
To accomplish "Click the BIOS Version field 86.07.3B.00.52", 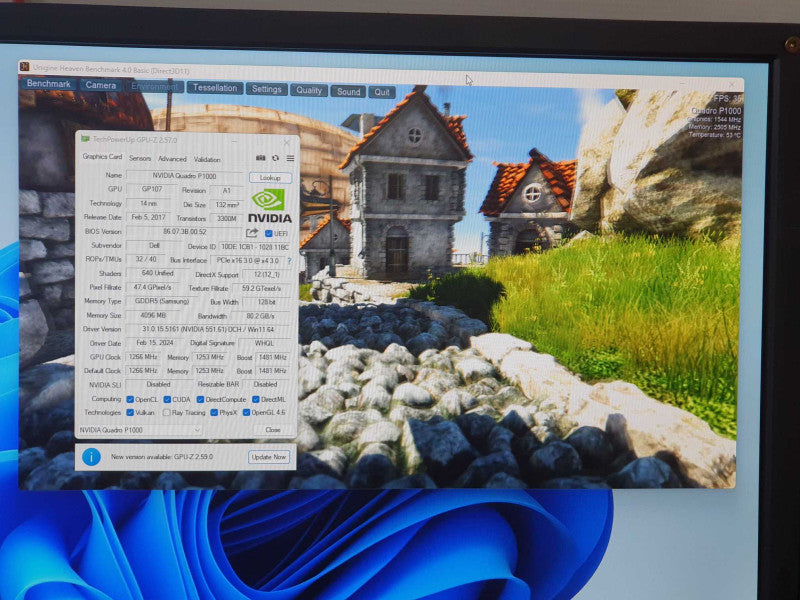I will pyautogui.click(x=185, y=232).
